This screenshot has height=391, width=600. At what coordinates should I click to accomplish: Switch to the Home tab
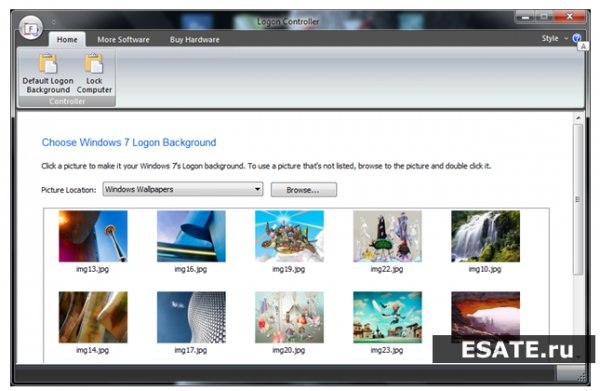point(67,39)
